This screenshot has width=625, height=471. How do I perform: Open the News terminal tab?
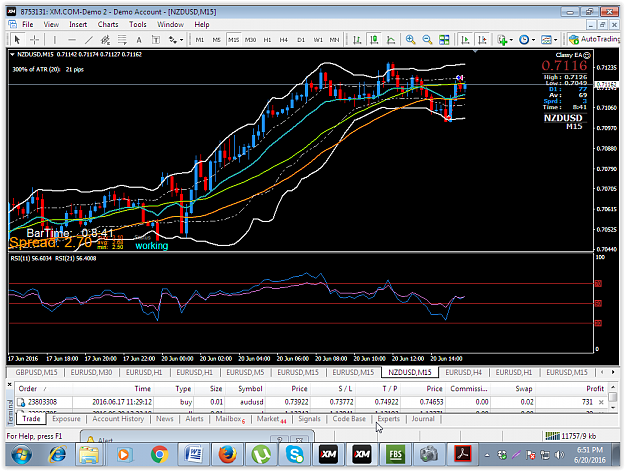coord(165,419)
